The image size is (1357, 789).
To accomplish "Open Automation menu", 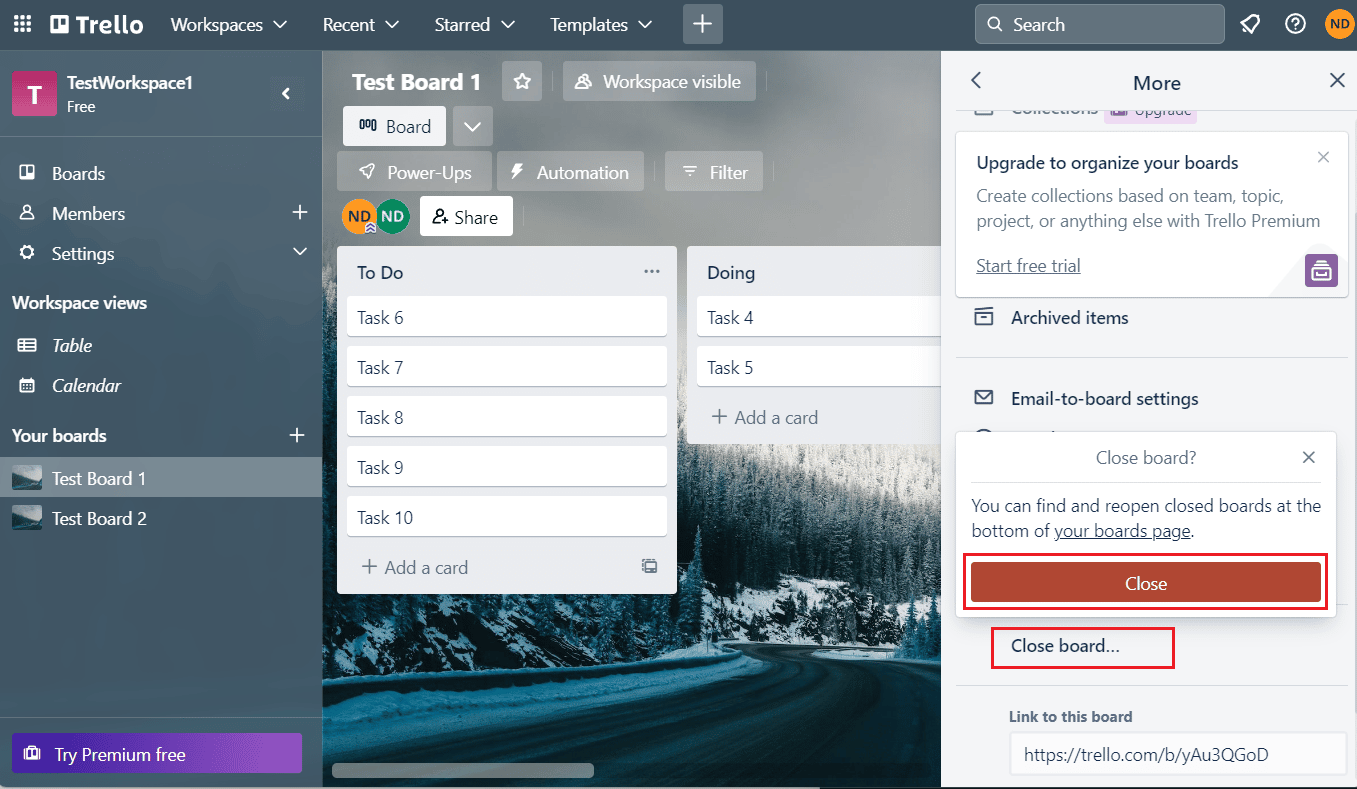I will (569, 172).
